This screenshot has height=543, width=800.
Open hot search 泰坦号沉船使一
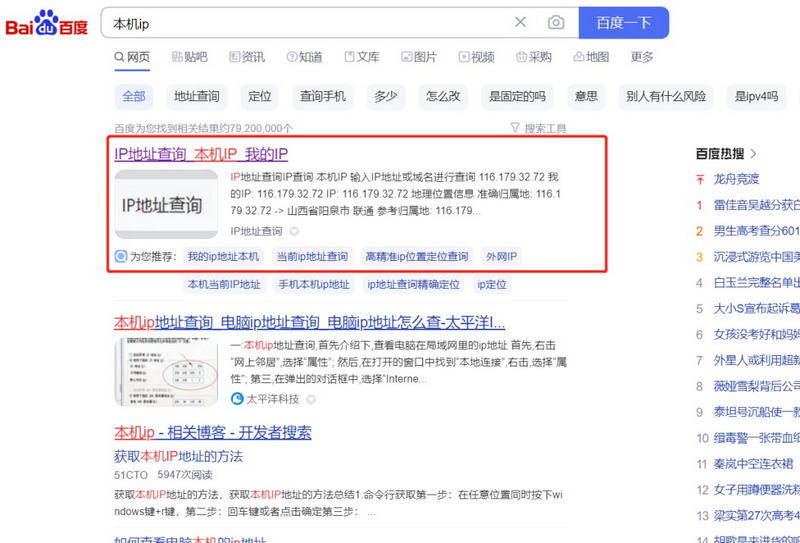point(757,412)
